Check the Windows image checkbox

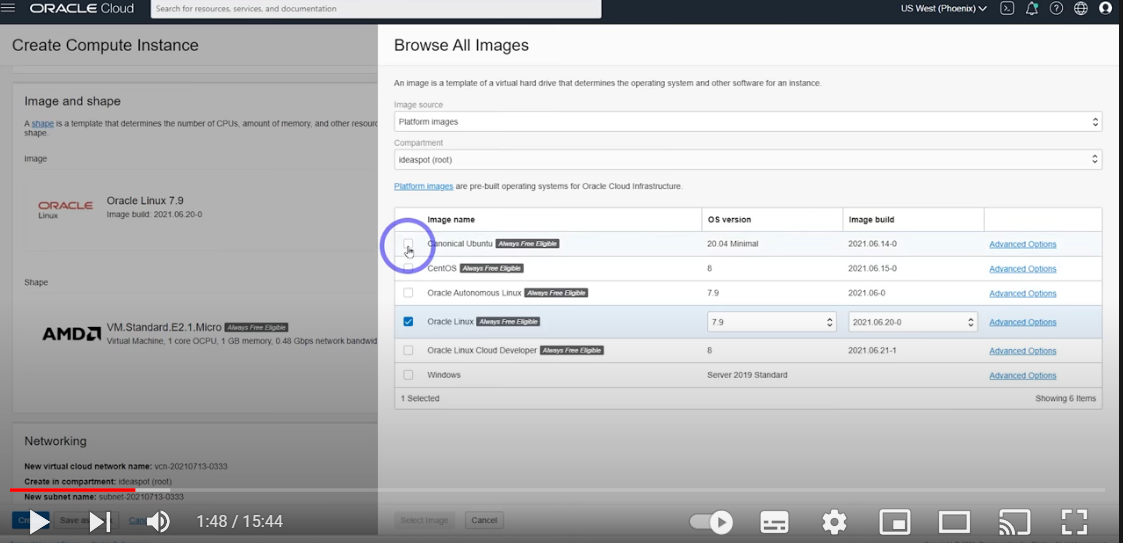coord(408,375)
